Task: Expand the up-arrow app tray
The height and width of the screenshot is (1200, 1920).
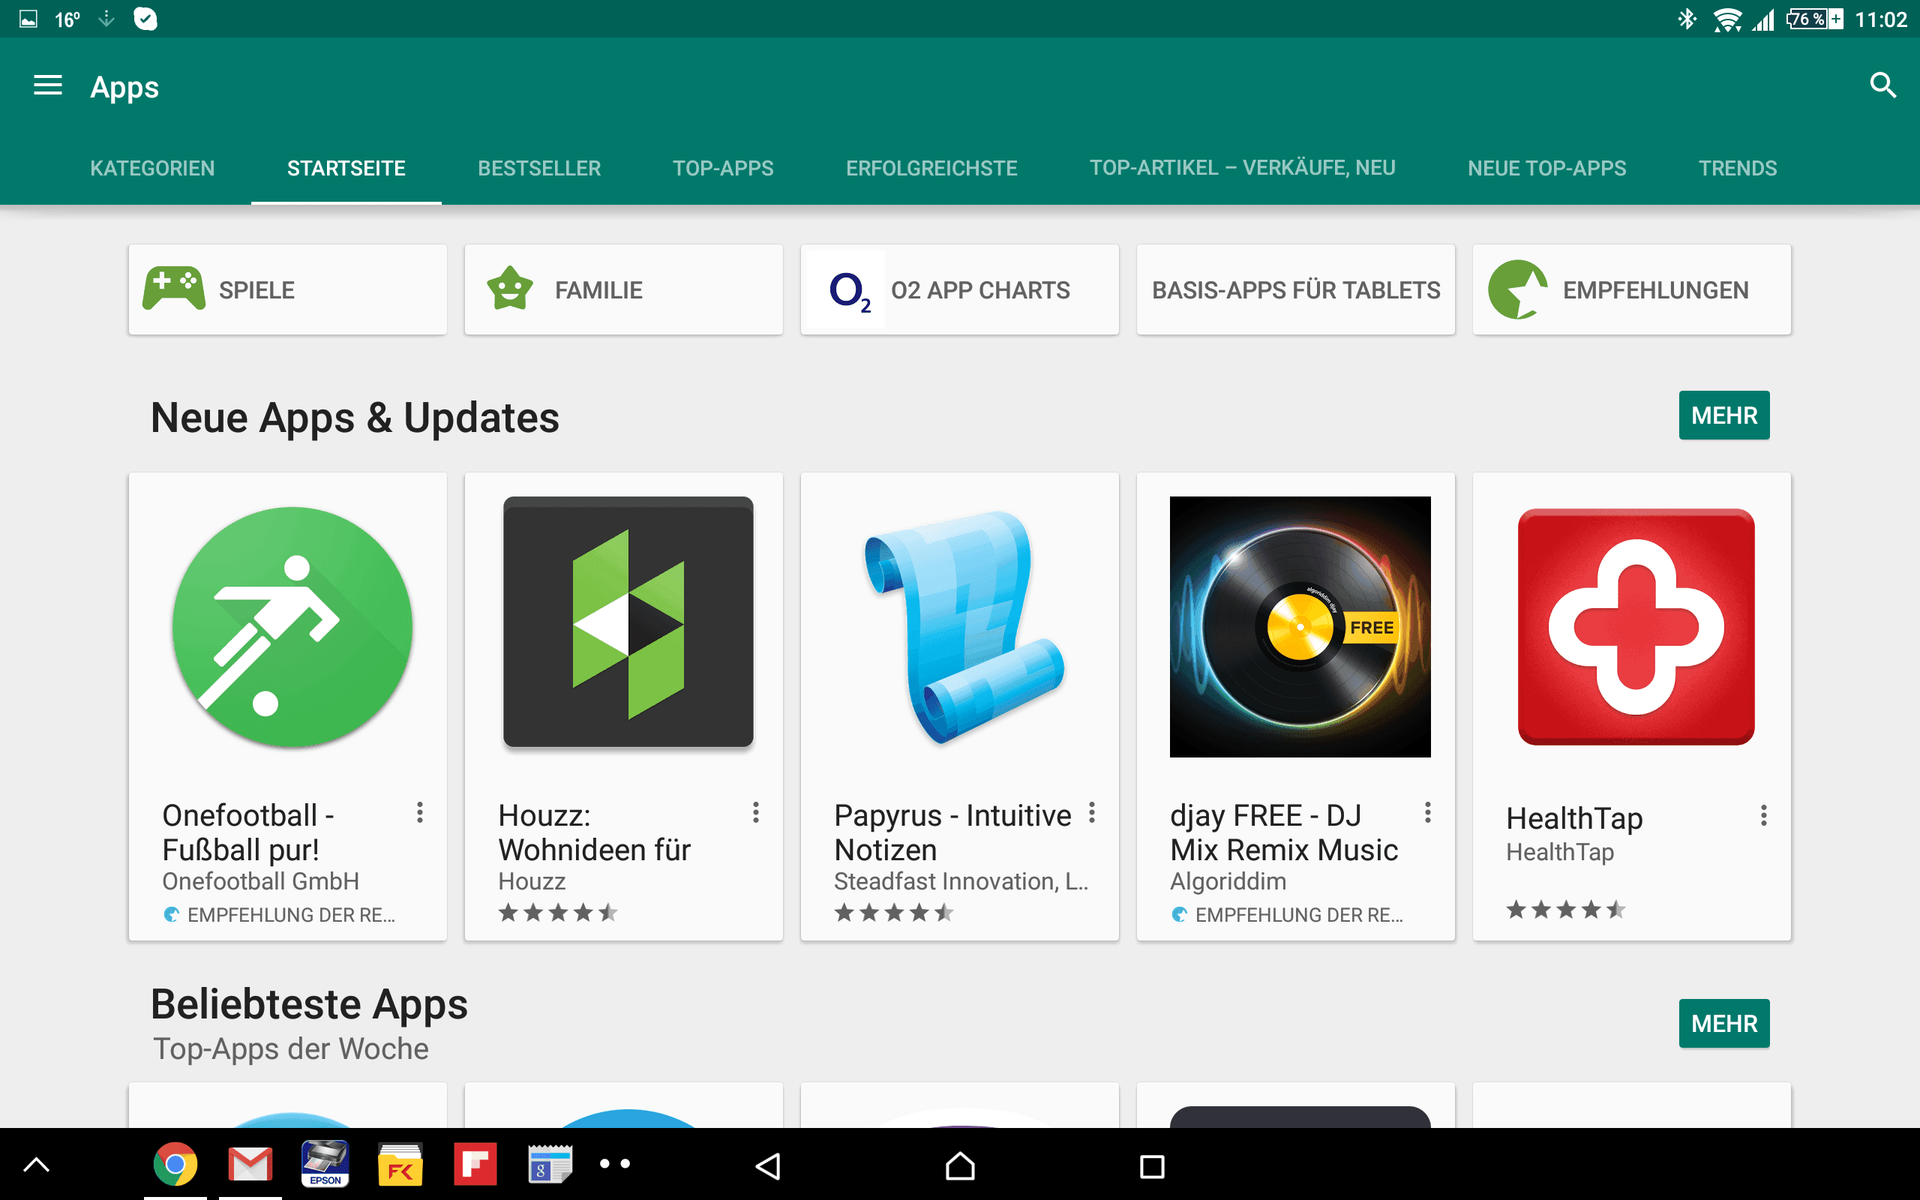Action: [36, 1164]
